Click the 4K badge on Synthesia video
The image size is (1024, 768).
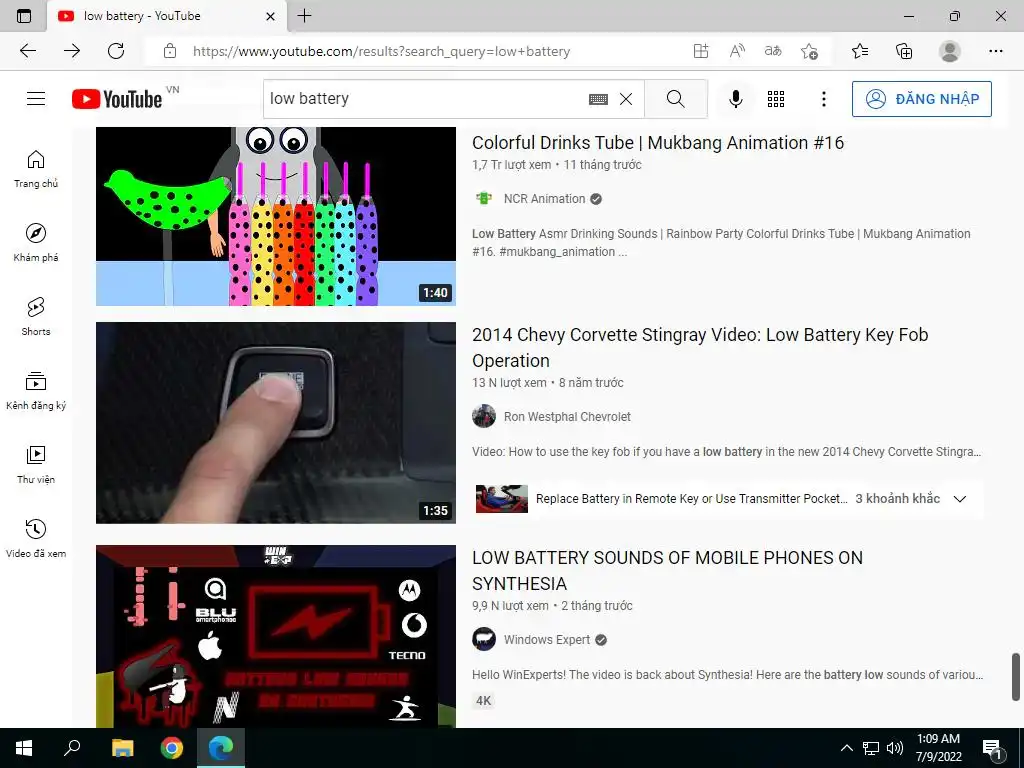(483, 701)
